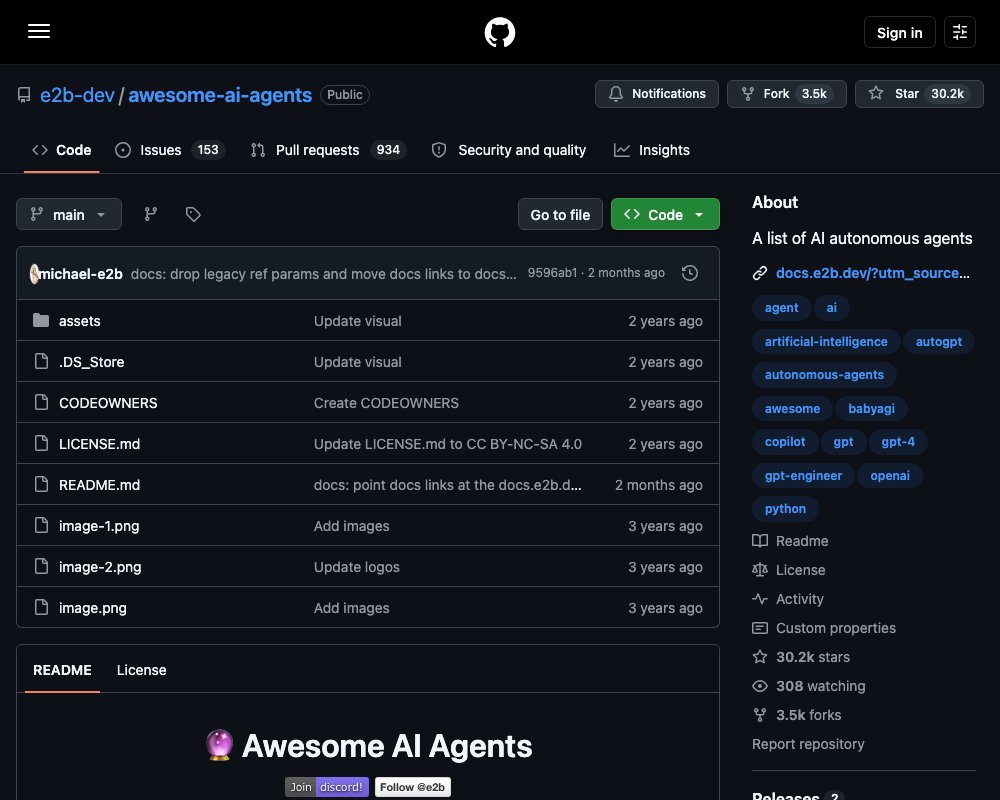Open autonomous-agents topic tag

pyautogui.click(x=824, y=374)
